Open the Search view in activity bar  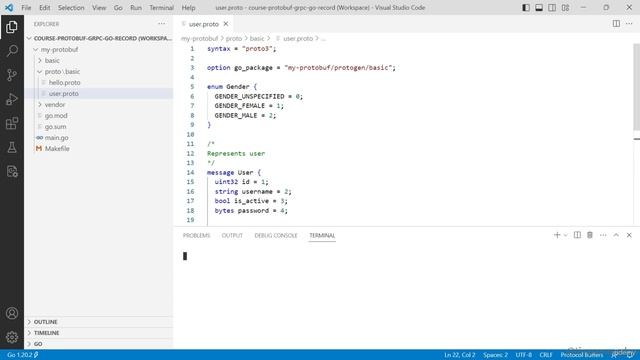click(12, 51)
